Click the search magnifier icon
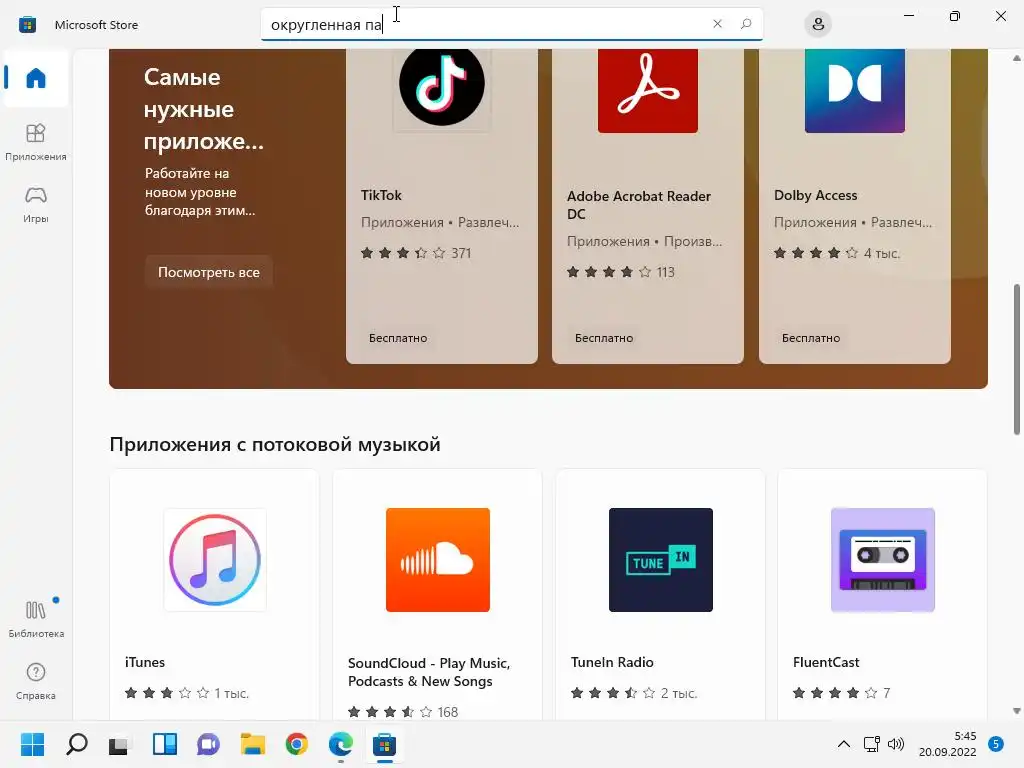This screenshot has width=1024, height=768. pyautogui.click(x=746, y=24)
